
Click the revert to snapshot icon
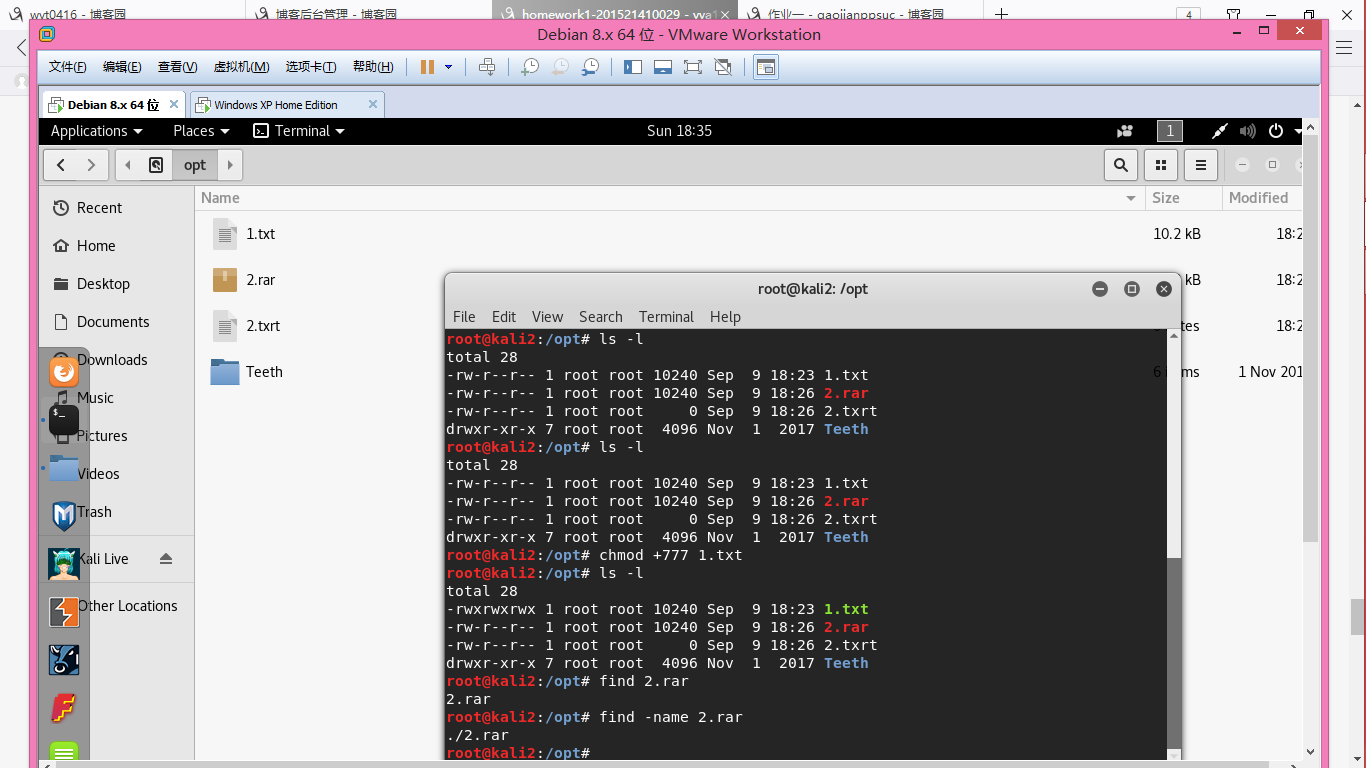click(x=561, y=67)
